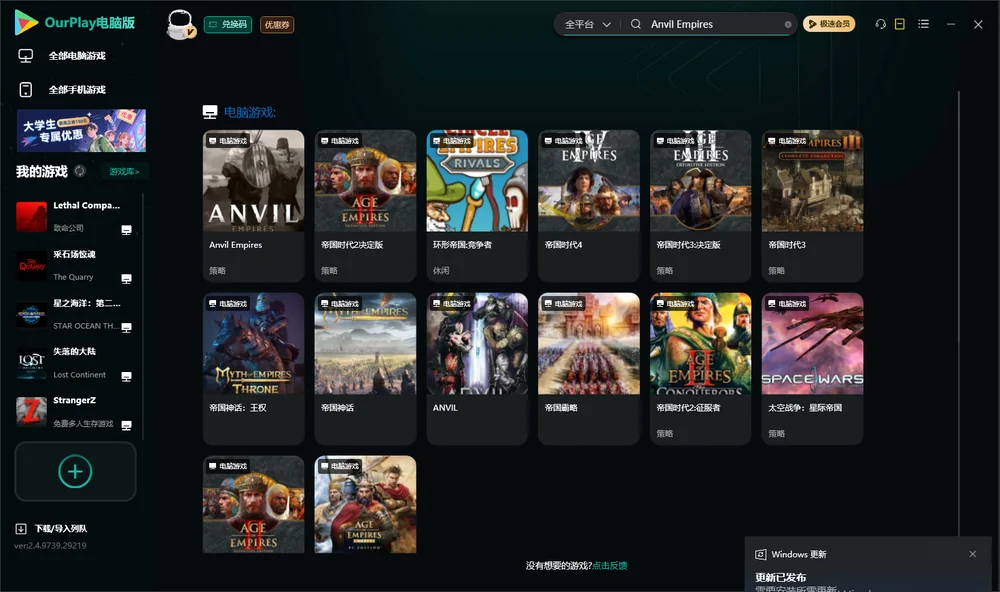Viewport: 1000px width, 592px height.
Task: Click the 策略 tag under Anvil Empires
Action: (217, 270)
